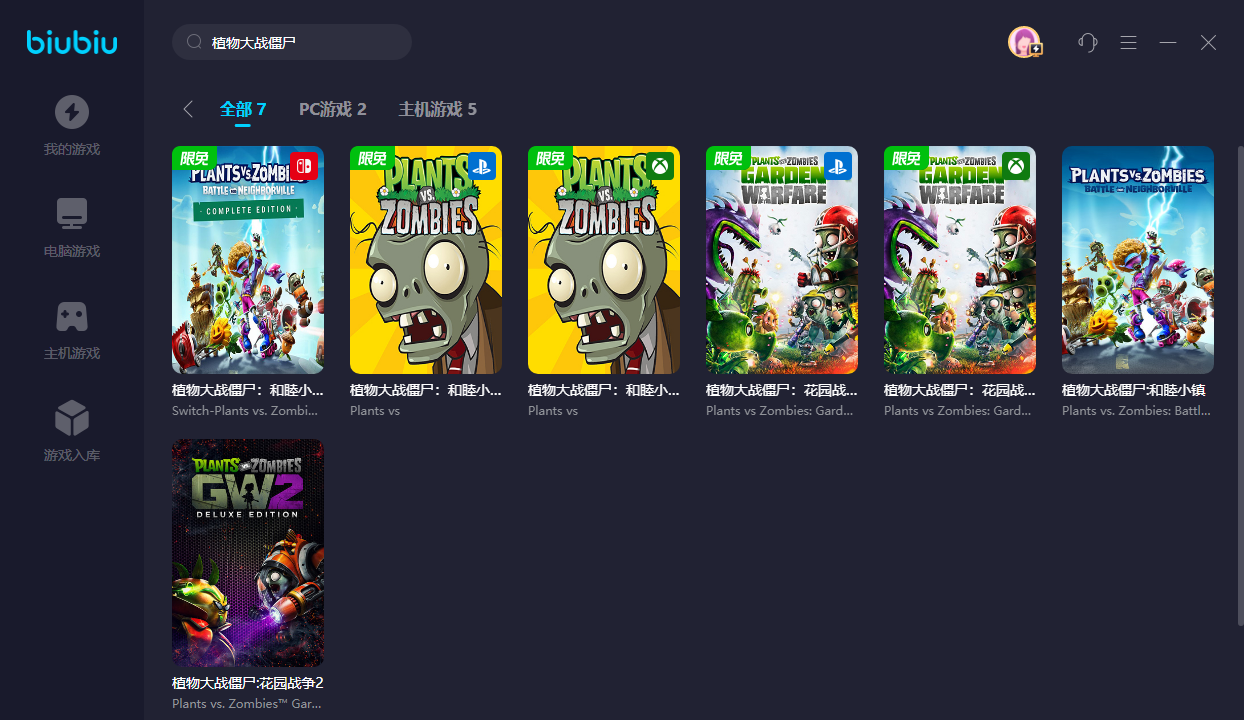Open console games gamepad icon
The width and height of the screenshot is (1244, 720).
coord(71,316)
